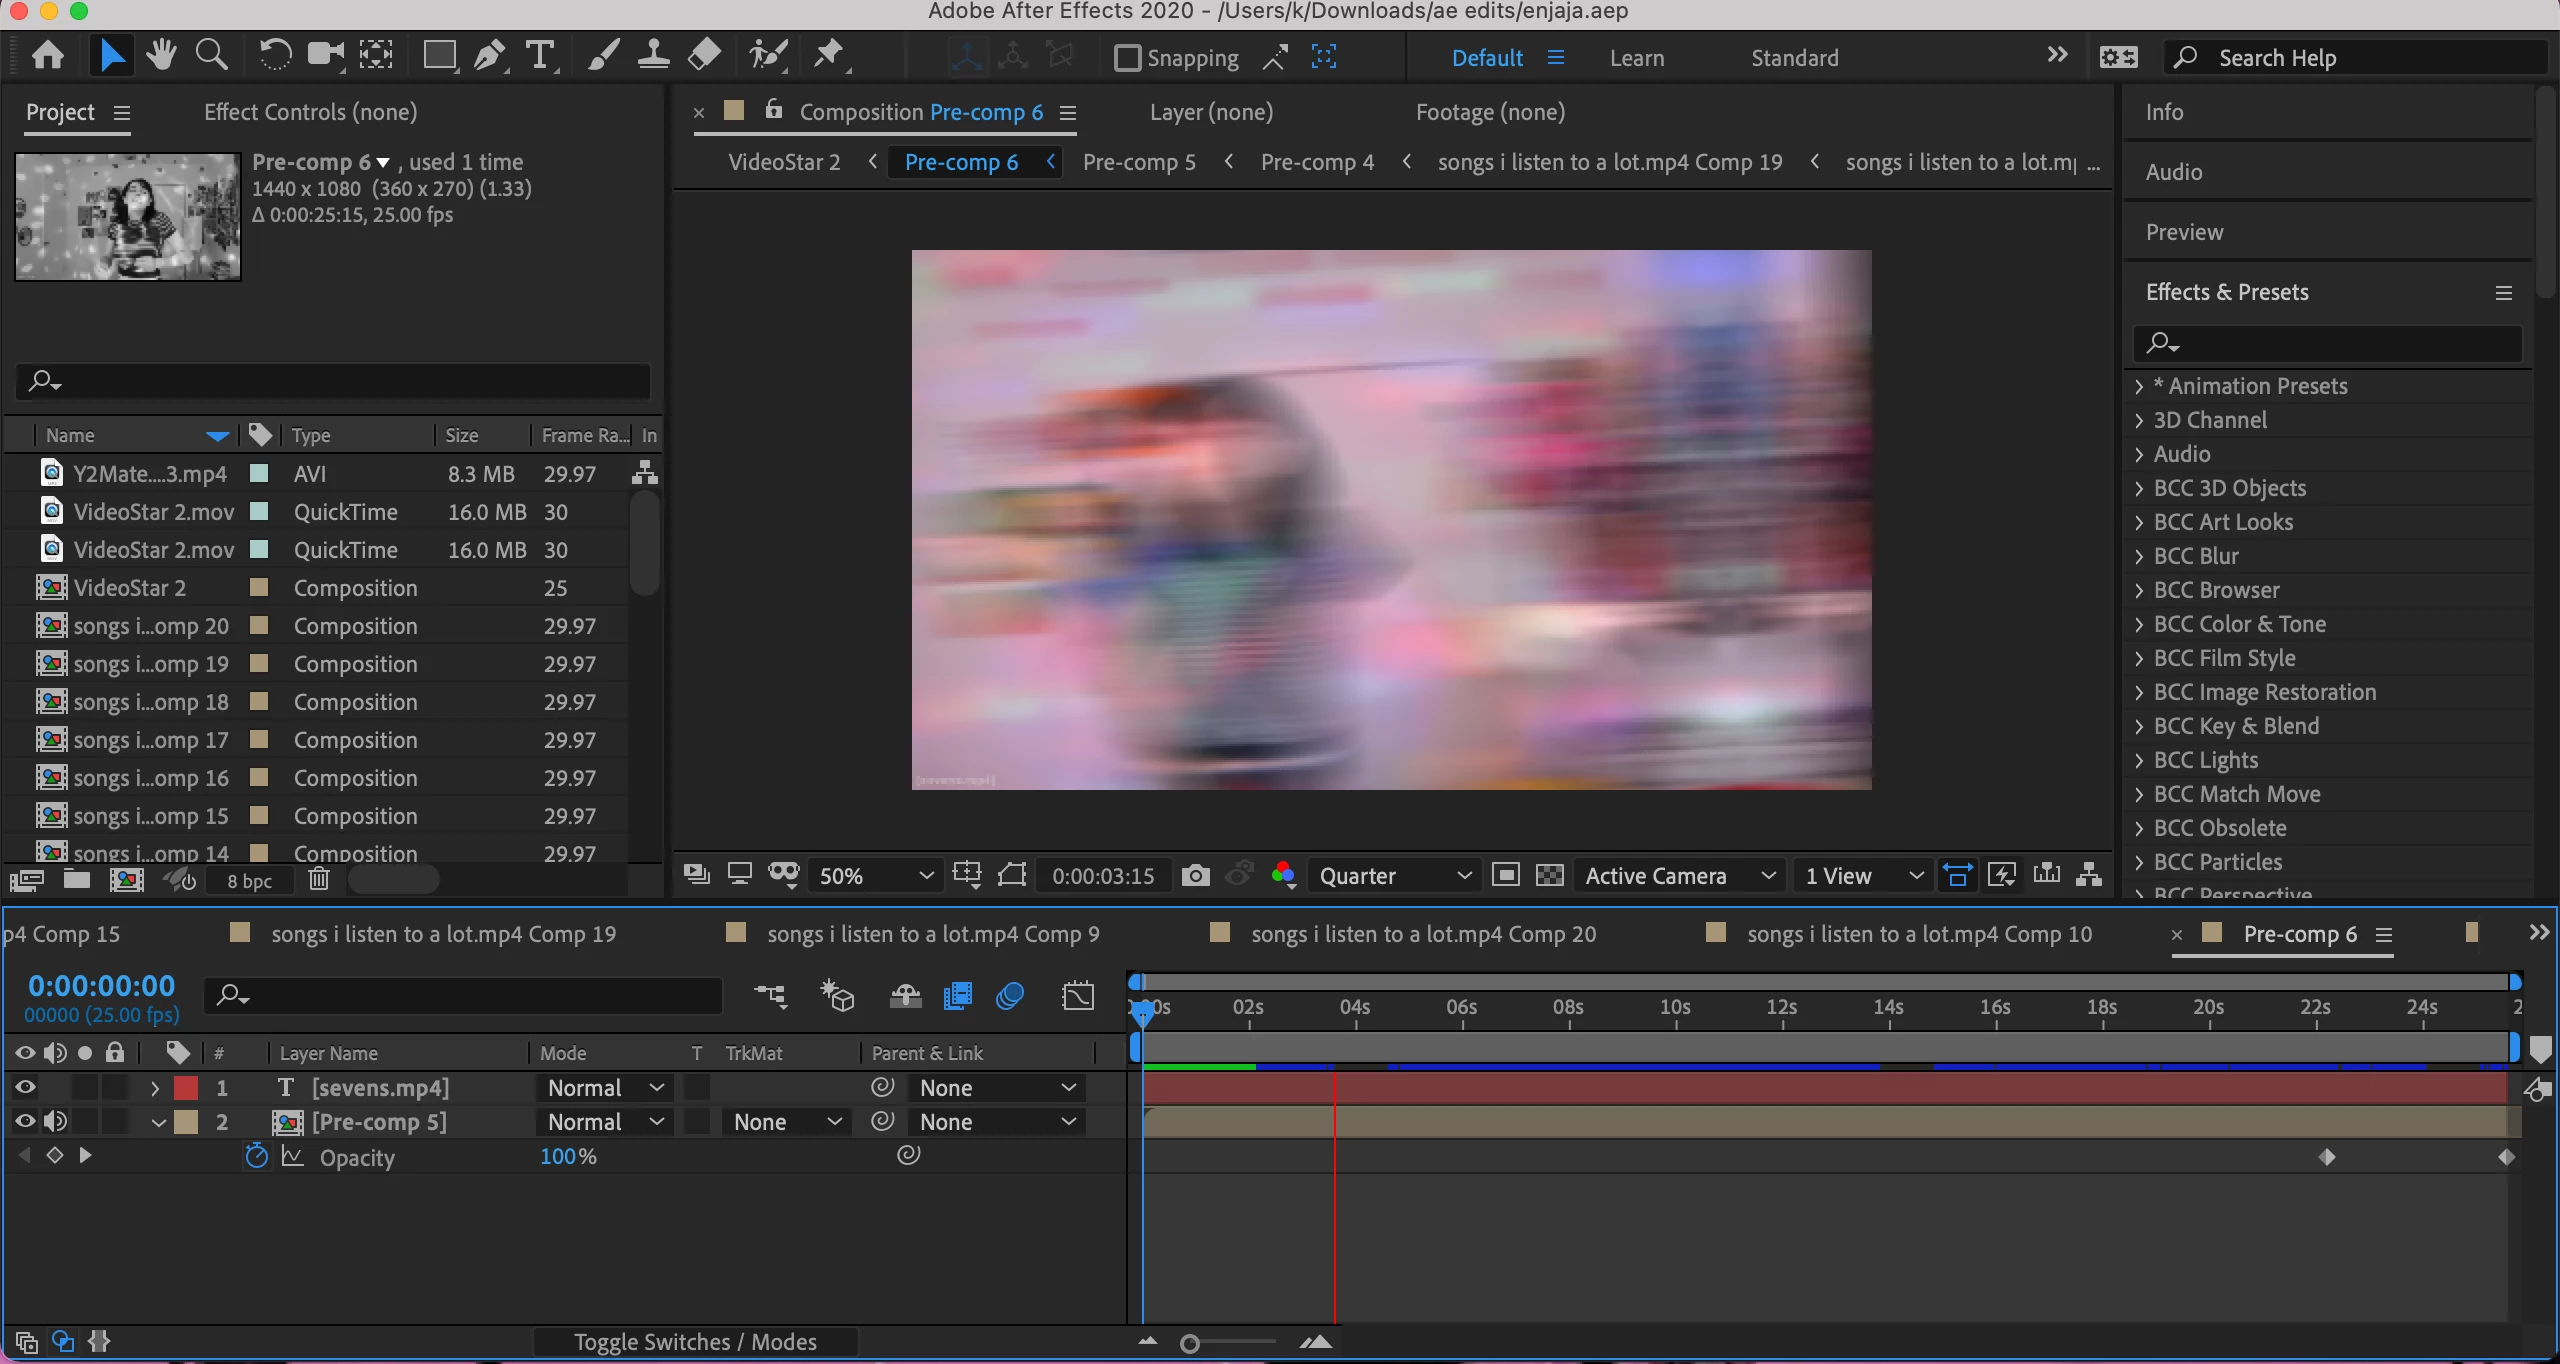Click the Take Snapshot camera icon
Screen dimensions: 2560x1364
coord(1195,876)
